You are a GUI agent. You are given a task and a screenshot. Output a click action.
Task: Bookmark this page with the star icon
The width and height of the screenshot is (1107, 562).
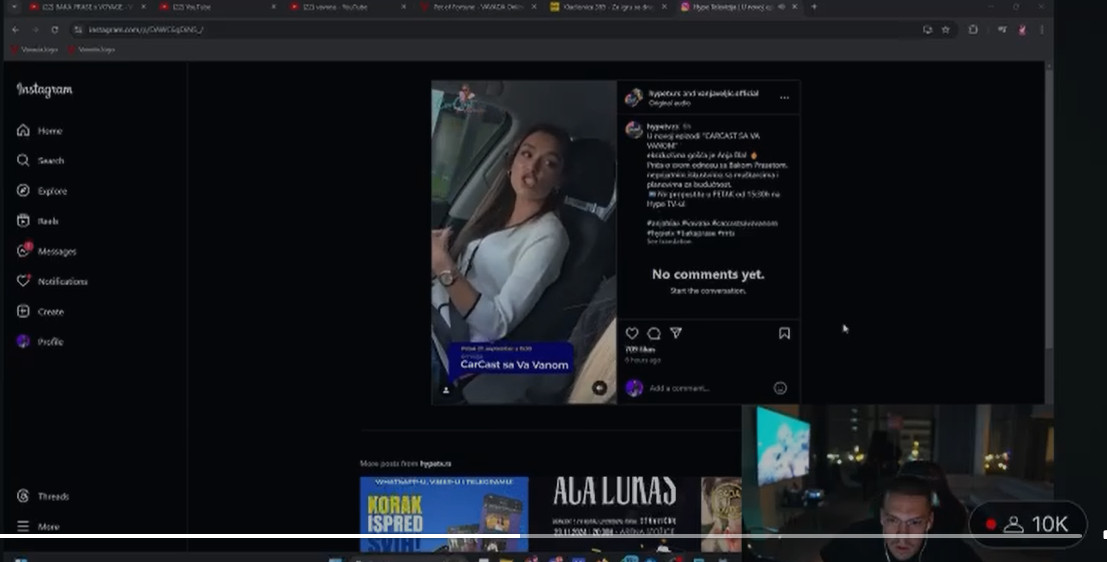(945, 29)
